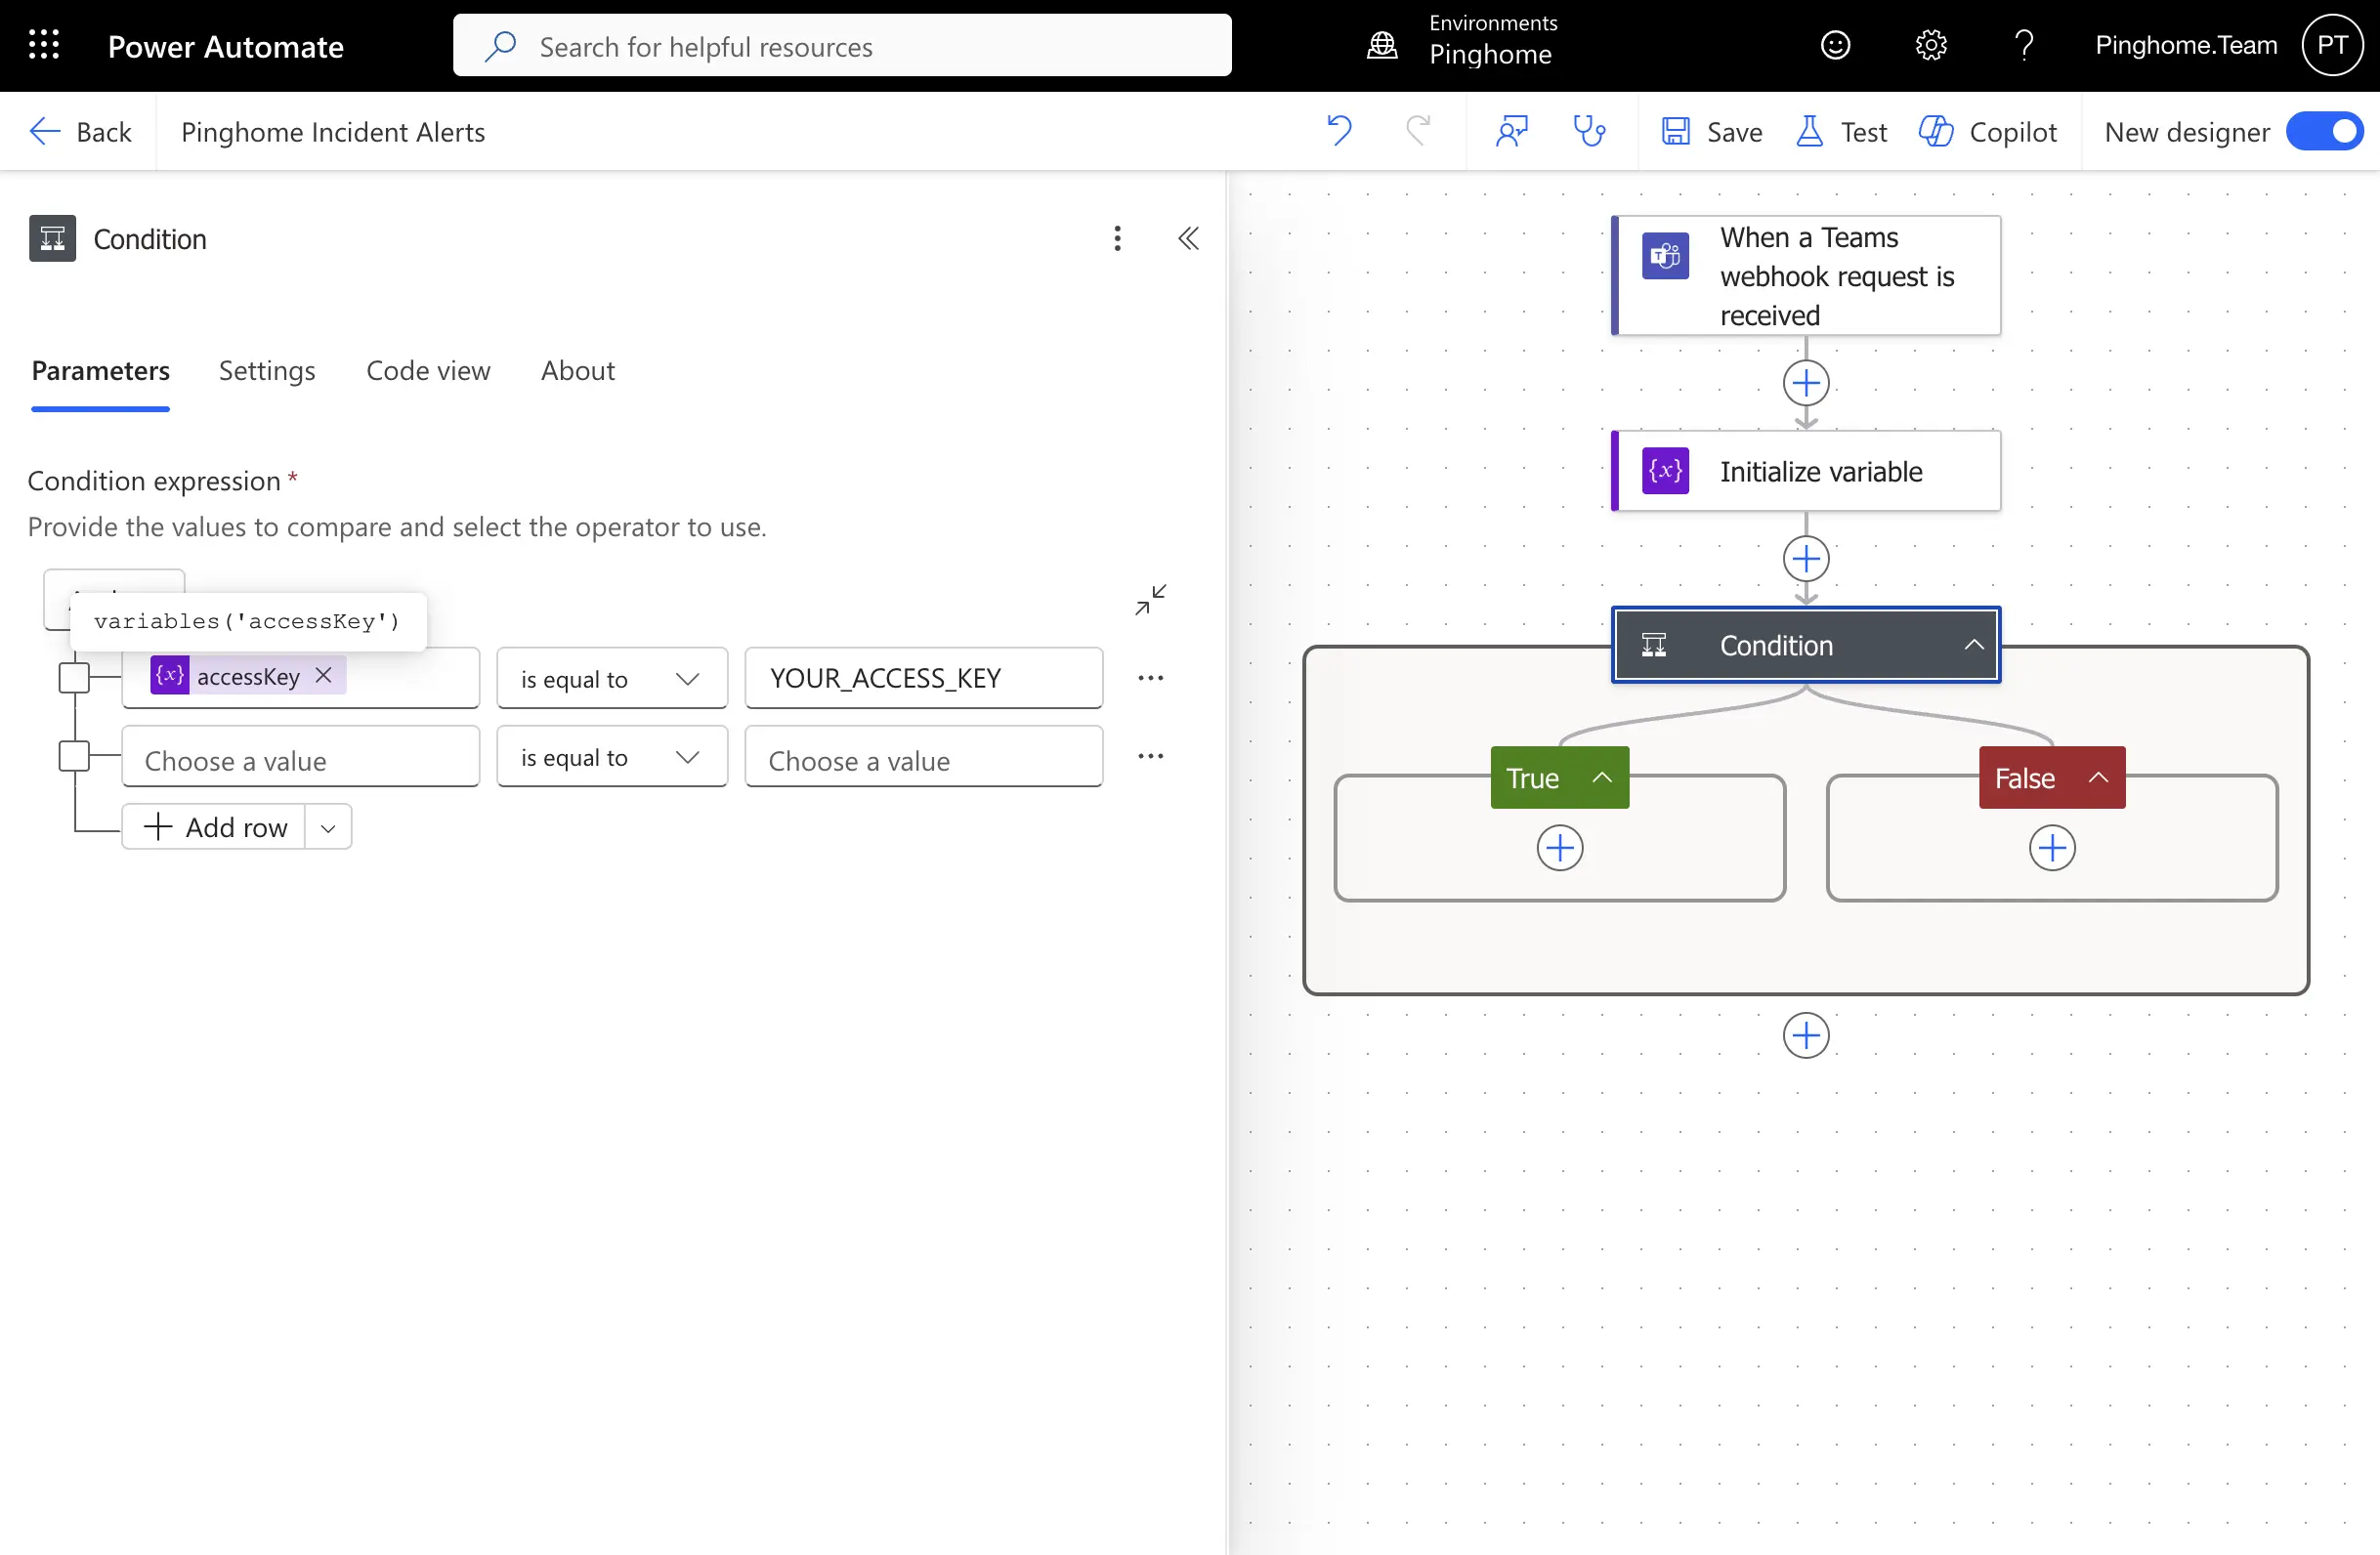Viewport: 2380px width, 1555px height.
Task: Collapse the True branch
Action: (x=1601, y=777)
